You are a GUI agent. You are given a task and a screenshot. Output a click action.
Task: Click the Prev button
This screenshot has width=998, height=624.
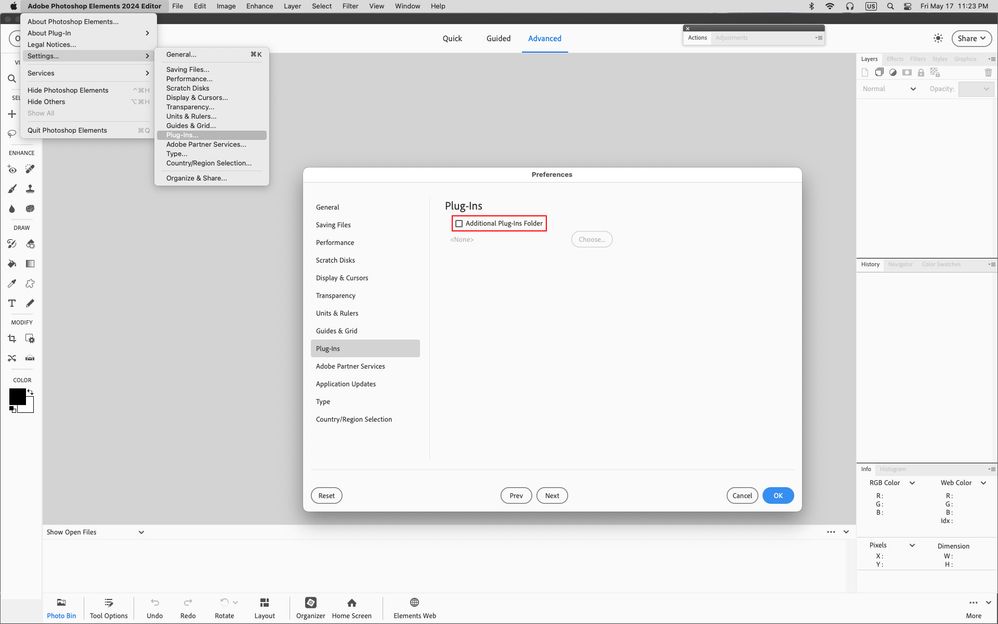click(x=516, y=495)
